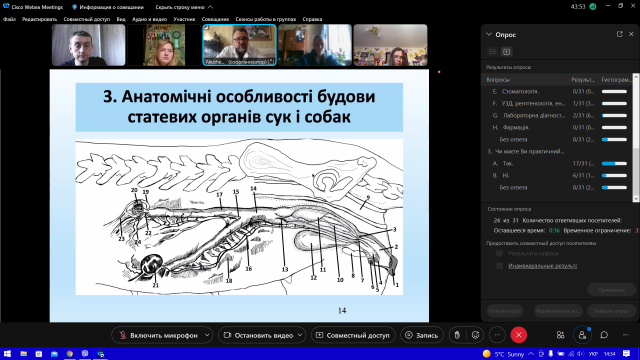Image resolution: width=640 pixels, height=360 pixels.
Task: Close the Опрос panel
Action: coord(631,34)
